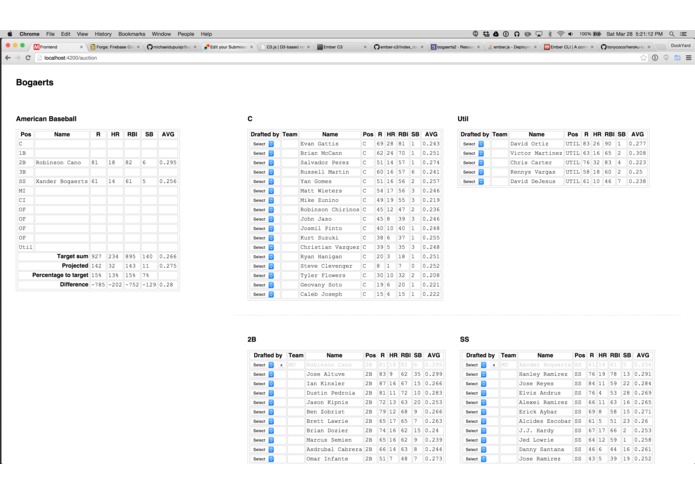
Task: Bookmark this page with the star icon
Action: click(643, 58)
